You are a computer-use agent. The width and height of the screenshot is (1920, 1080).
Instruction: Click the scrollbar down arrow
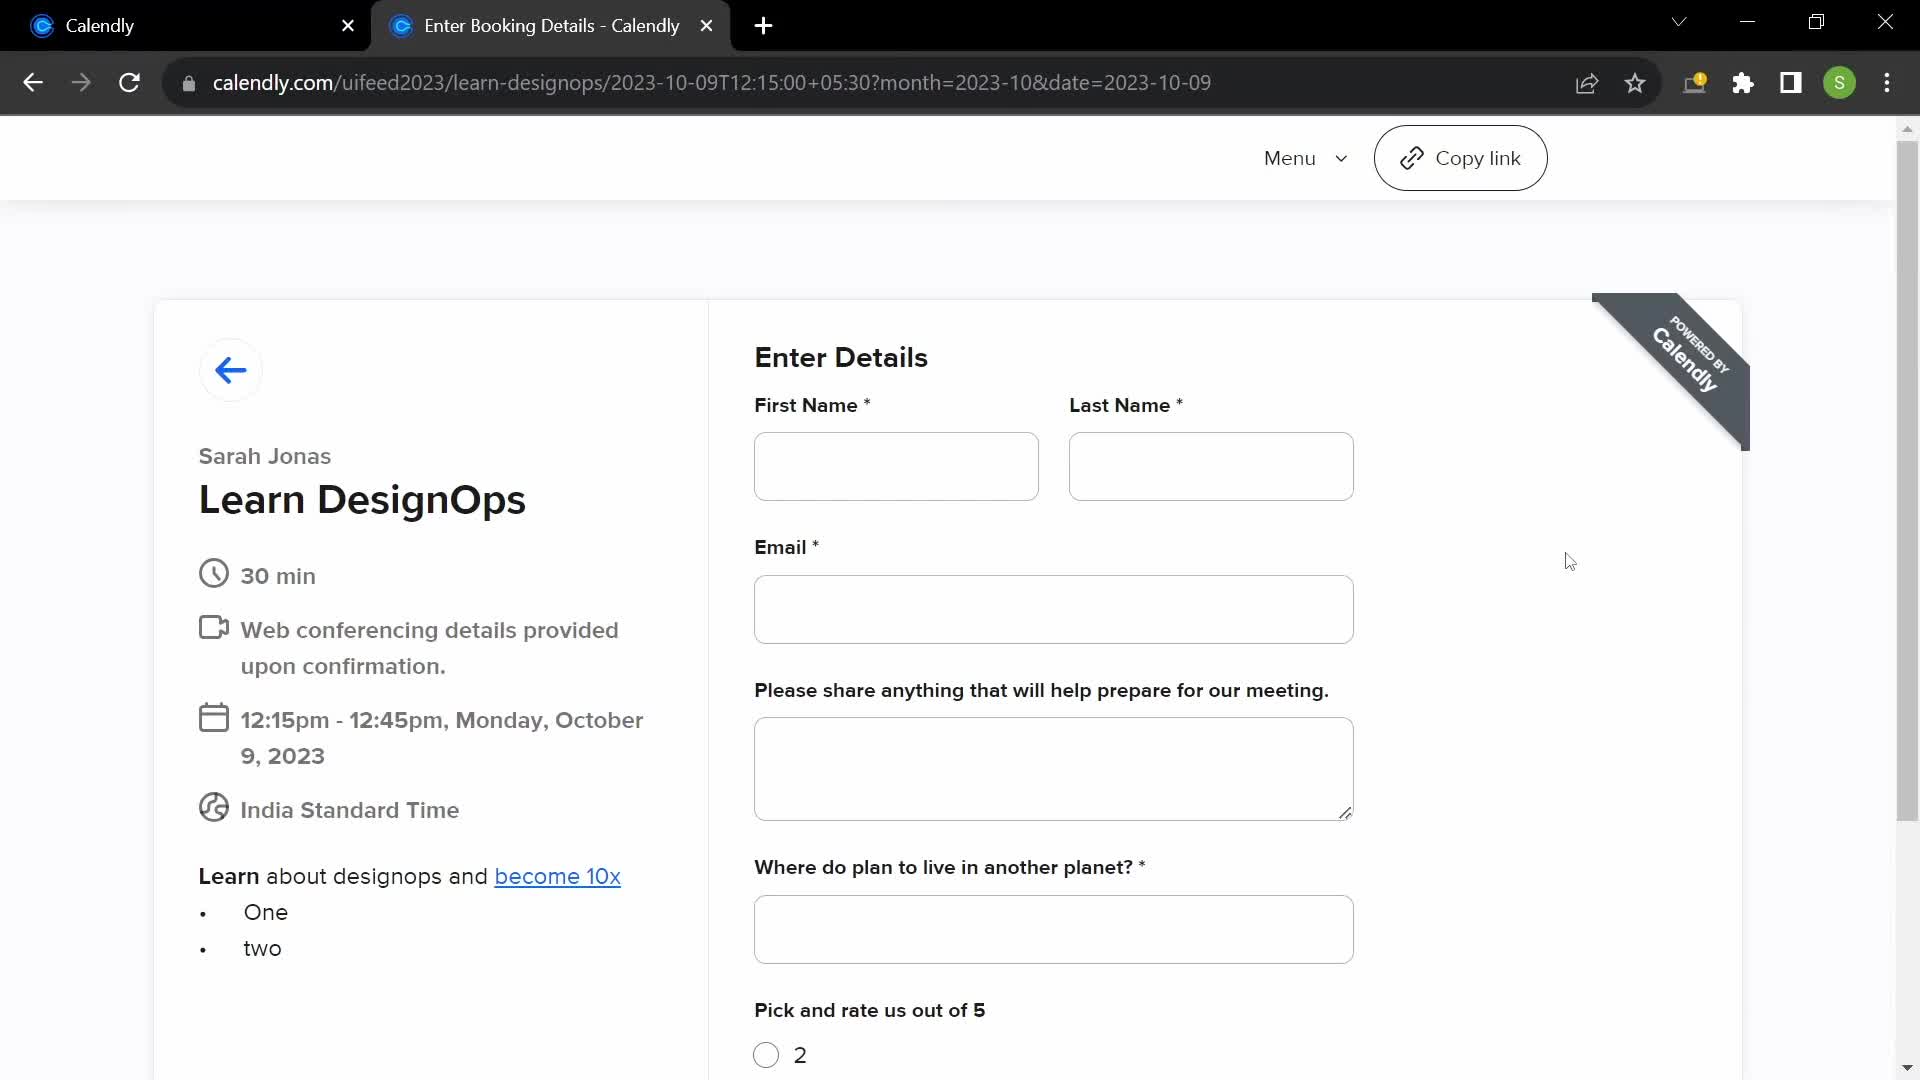(x=1907, y=1069)
